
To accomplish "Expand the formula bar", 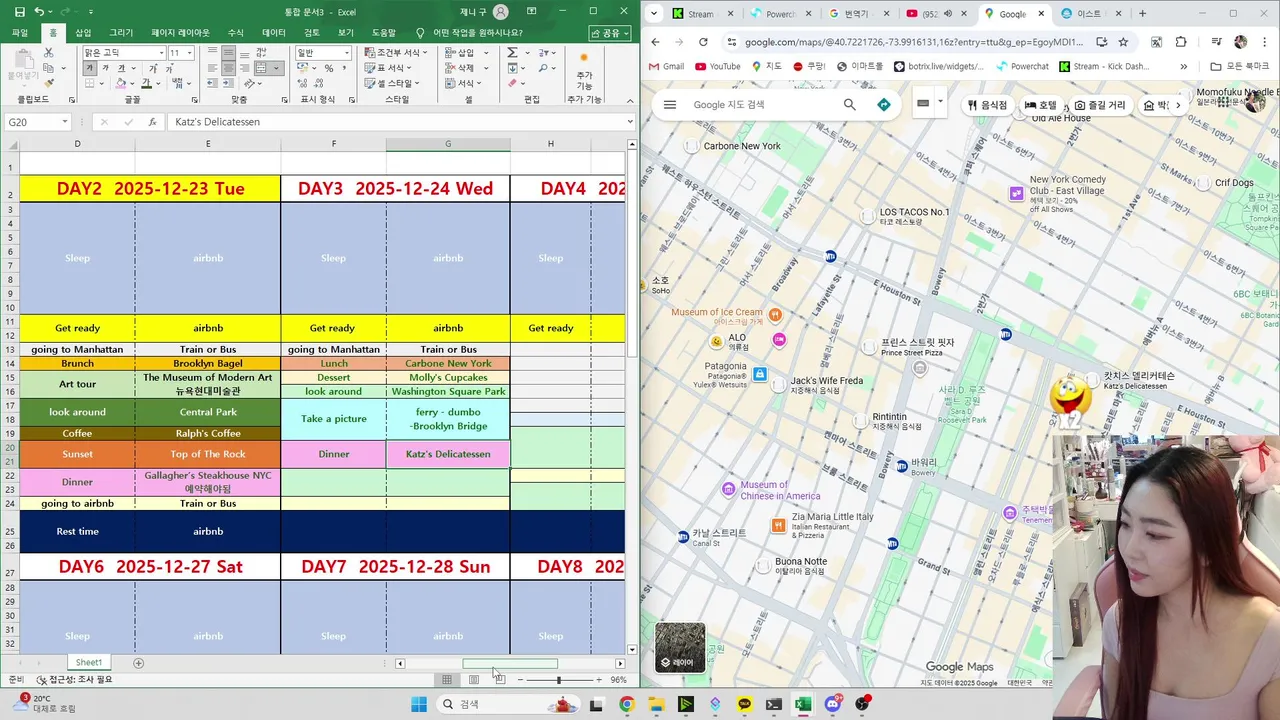I will (630, 122).
